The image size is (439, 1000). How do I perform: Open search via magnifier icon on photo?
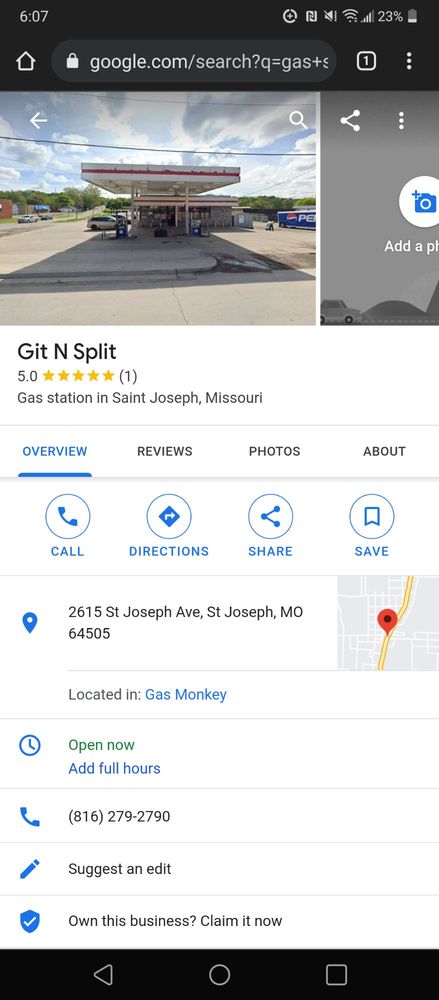pos(298,120)
